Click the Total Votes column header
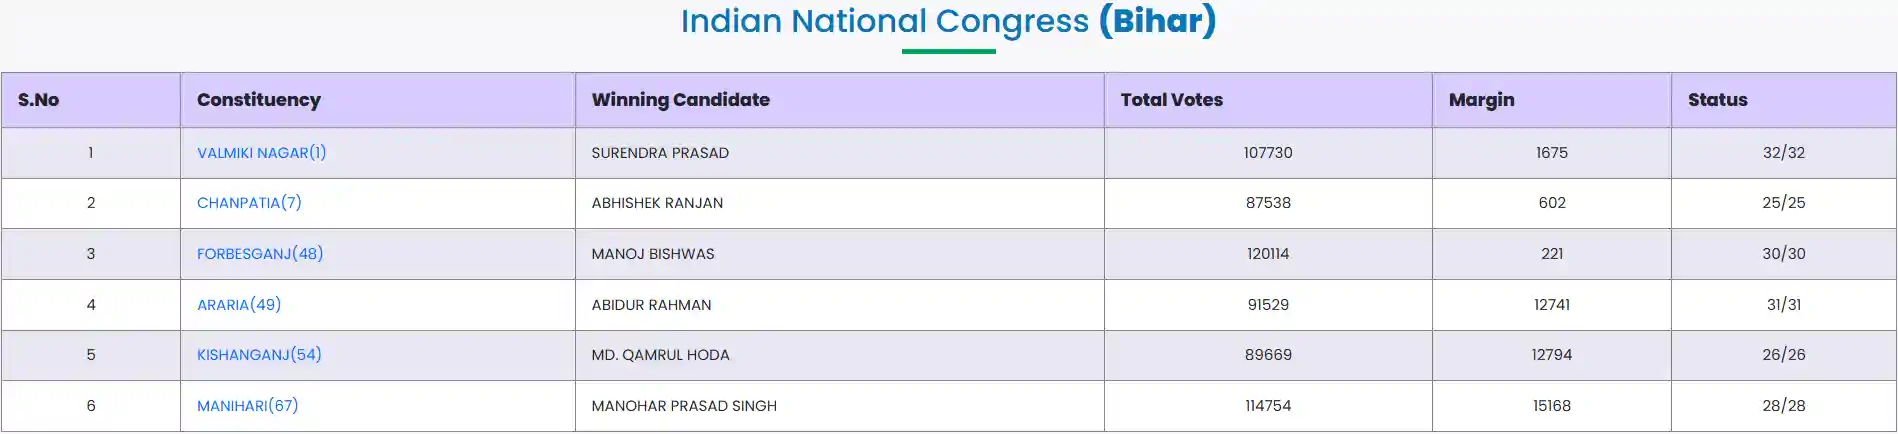This screenshot has height=434, width=1898. point(1171,100)
